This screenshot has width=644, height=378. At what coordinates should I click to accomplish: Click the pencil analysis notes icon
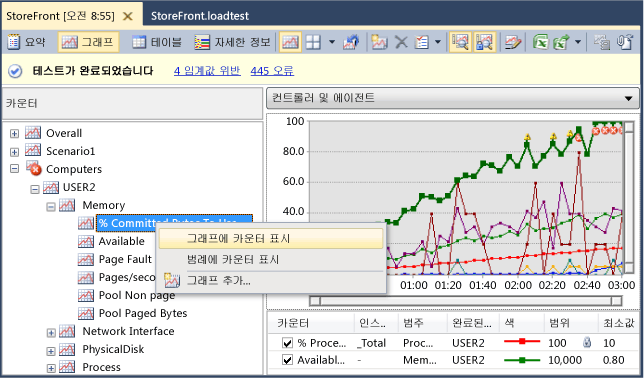513,42
